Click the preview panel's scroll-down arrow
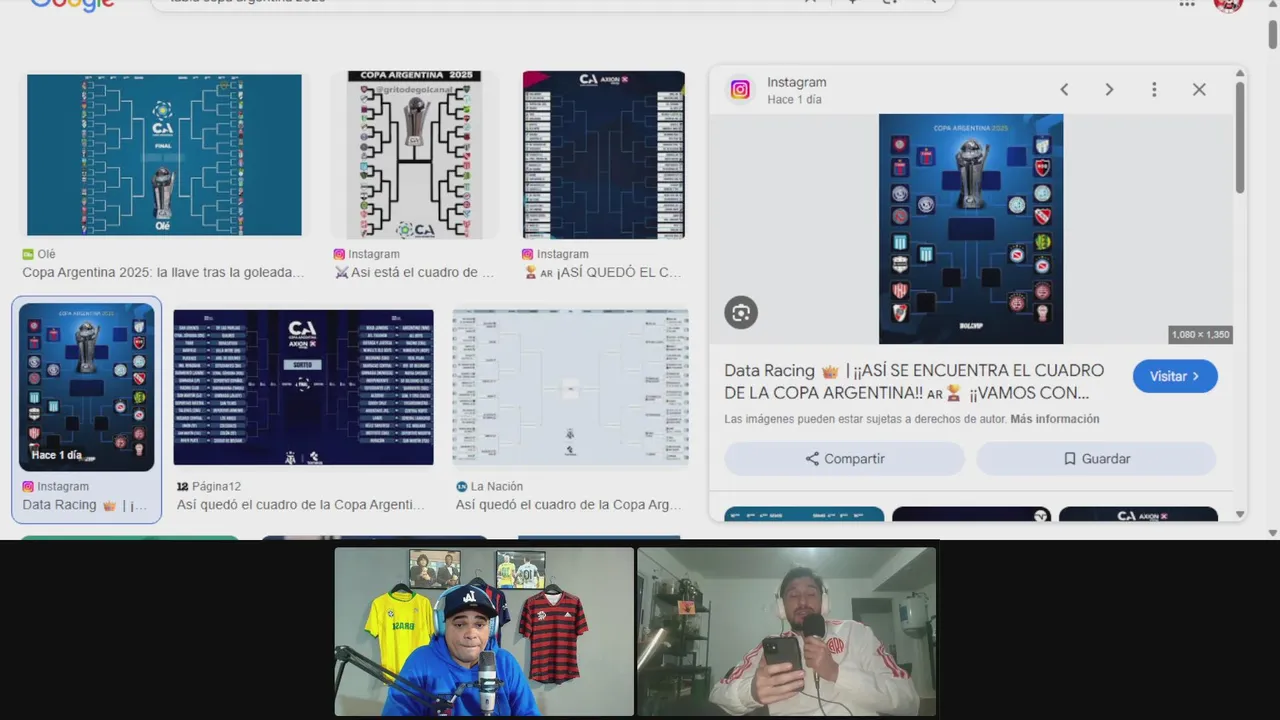Screen dimensions: 1280x720 [x=1240, y=514]
